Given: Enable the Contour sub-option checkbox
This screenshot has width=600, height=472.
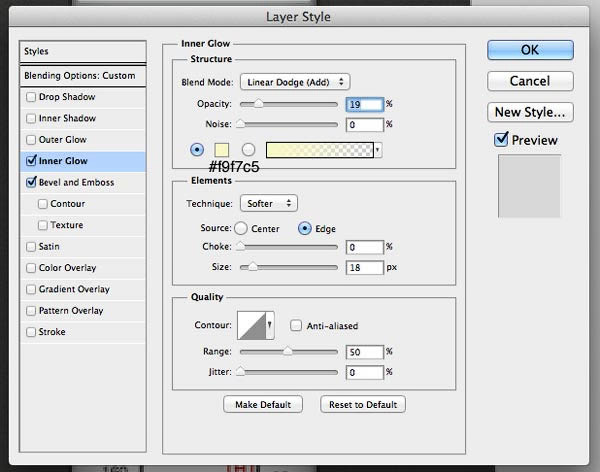Looking at the screenshot, I should coord(42,204).
